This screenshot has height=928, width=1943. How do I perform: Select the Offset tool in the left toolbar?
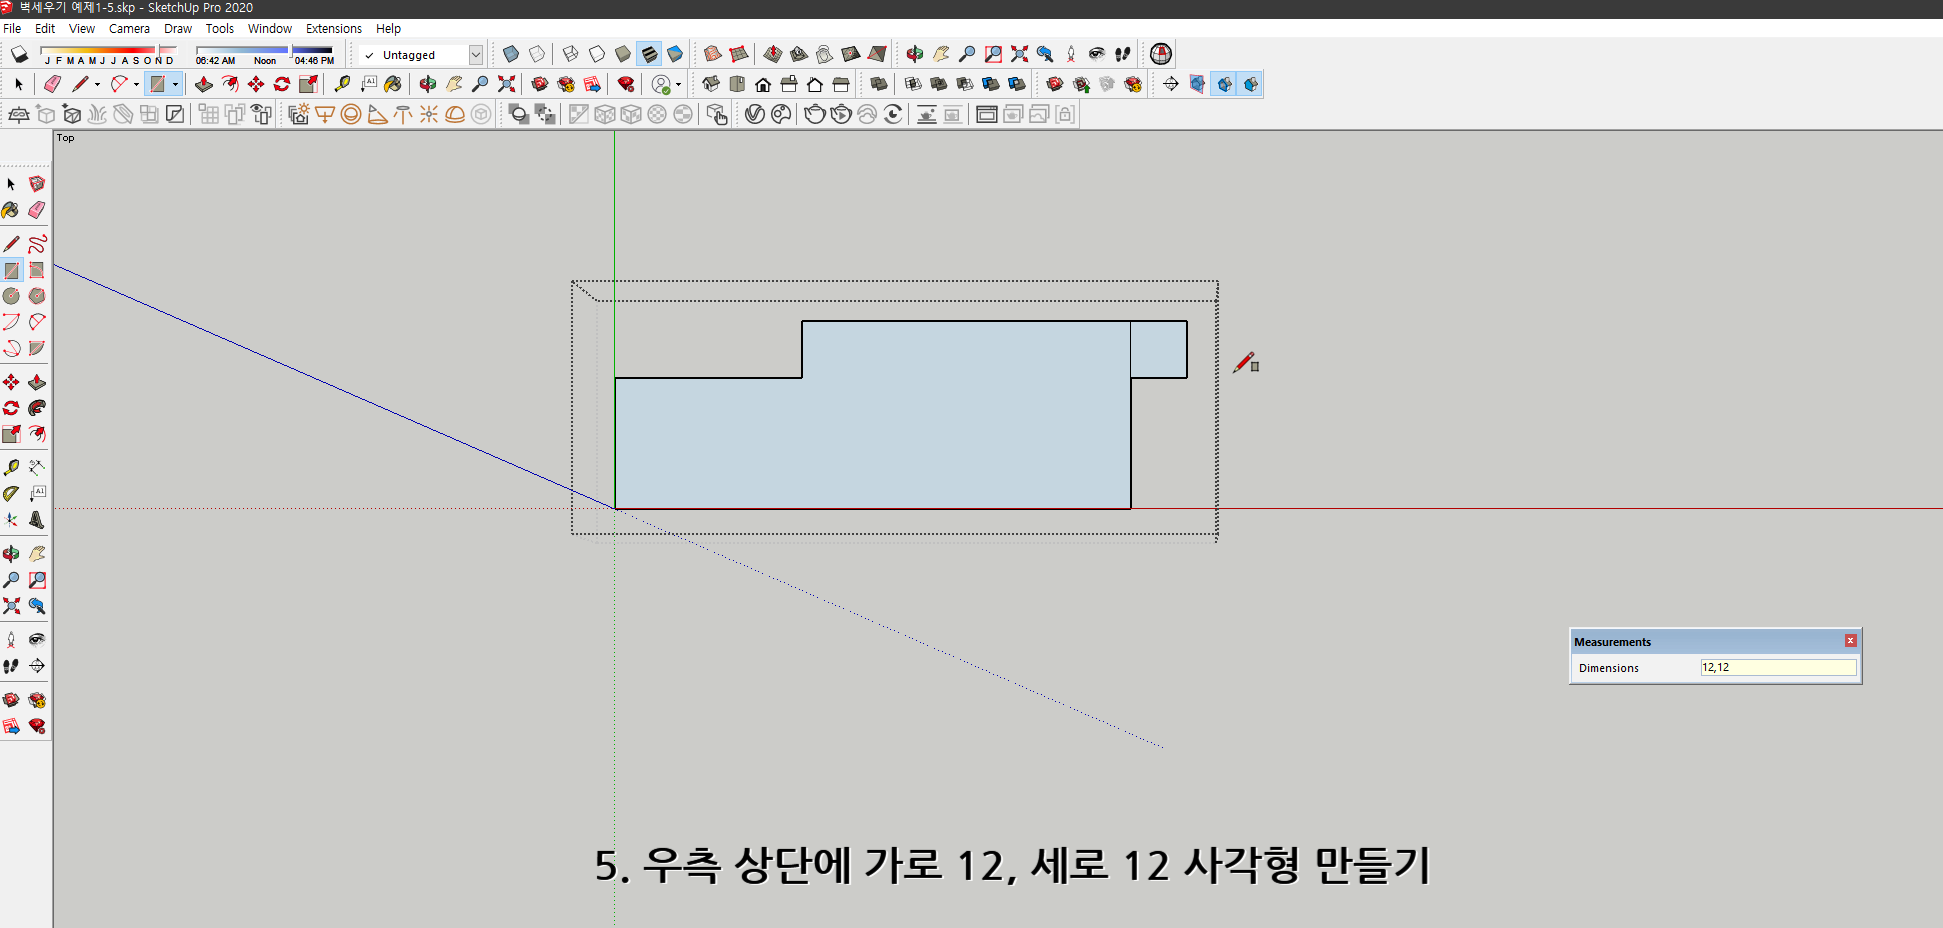[x=37, y=434]
